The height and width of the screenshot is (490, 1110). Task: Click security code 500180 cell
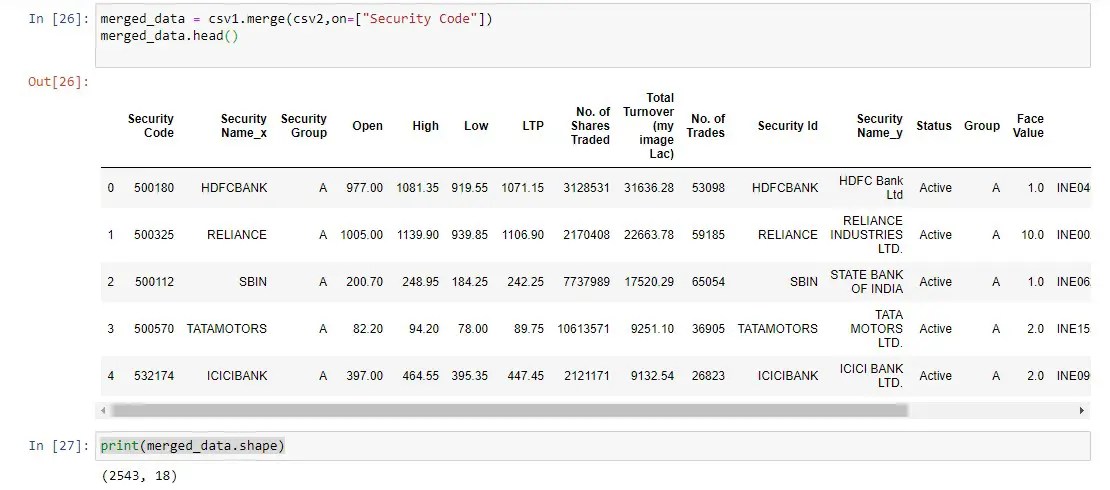tap(154, 188)
